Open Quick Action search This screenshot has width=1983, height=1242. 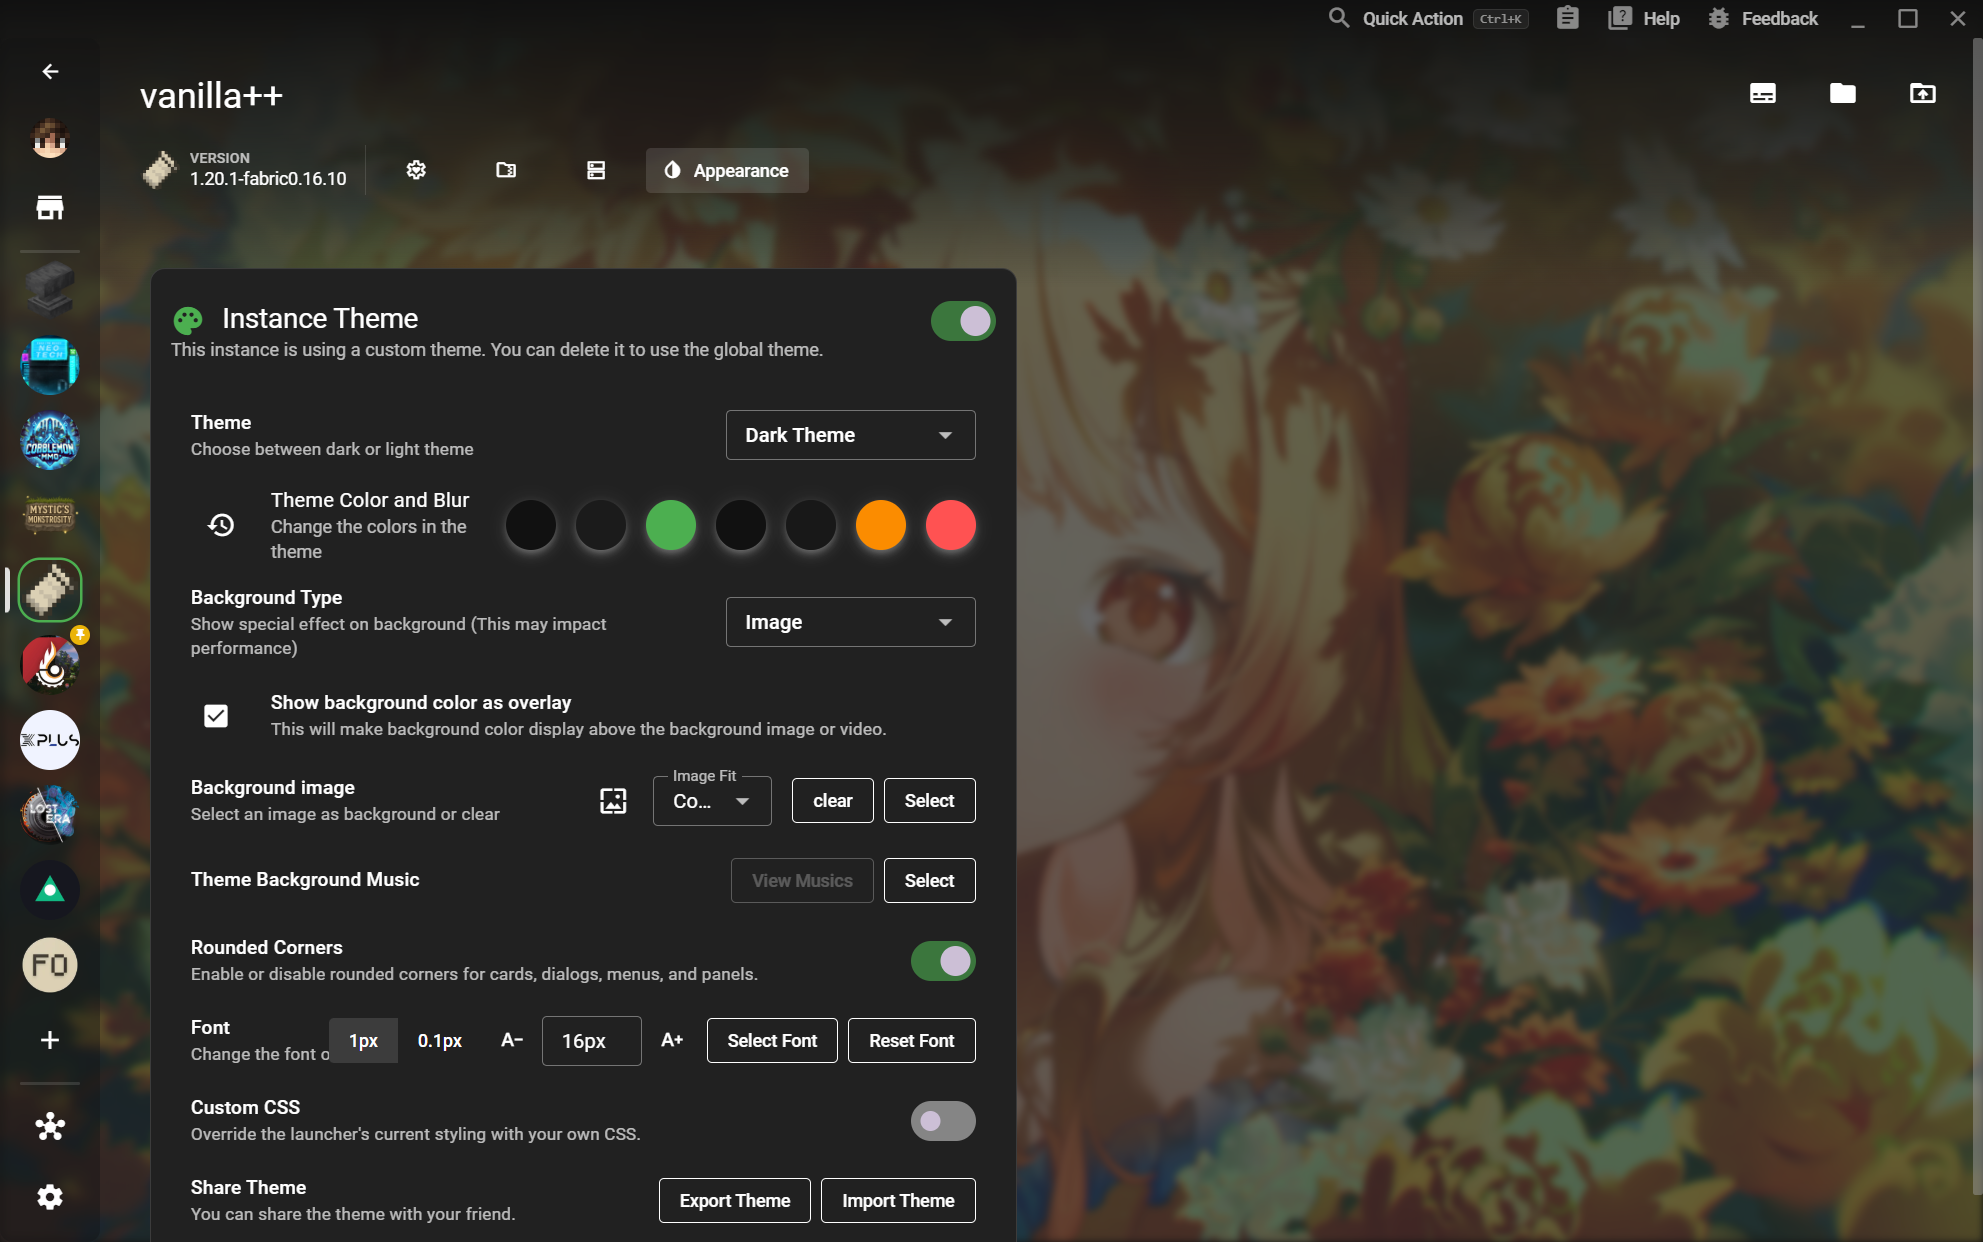click(1429, 18)
